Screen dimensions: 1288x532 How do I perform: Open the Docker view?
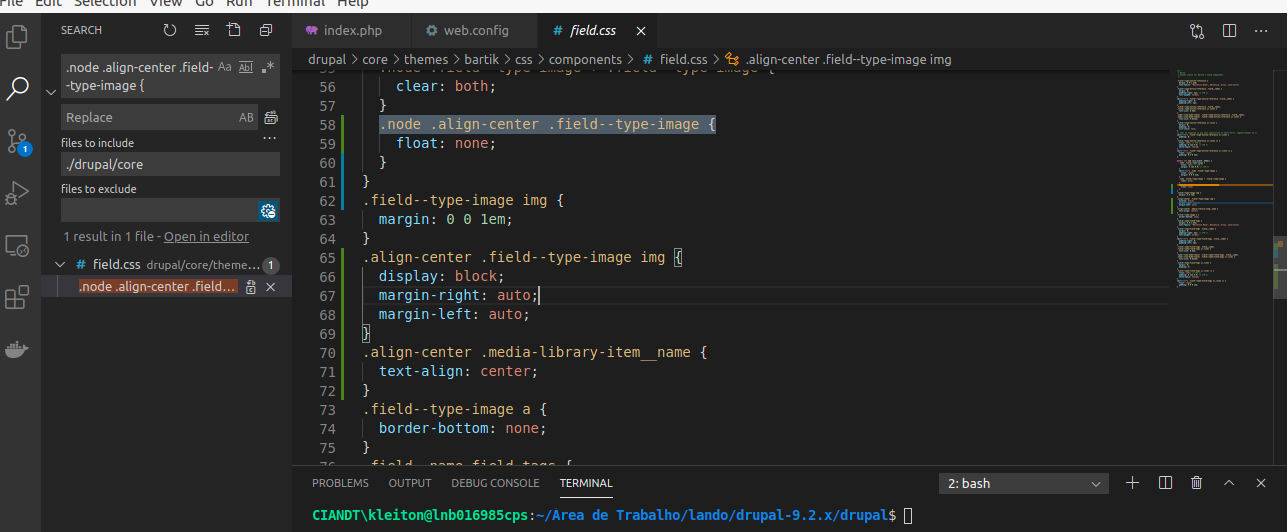(18, 350)
